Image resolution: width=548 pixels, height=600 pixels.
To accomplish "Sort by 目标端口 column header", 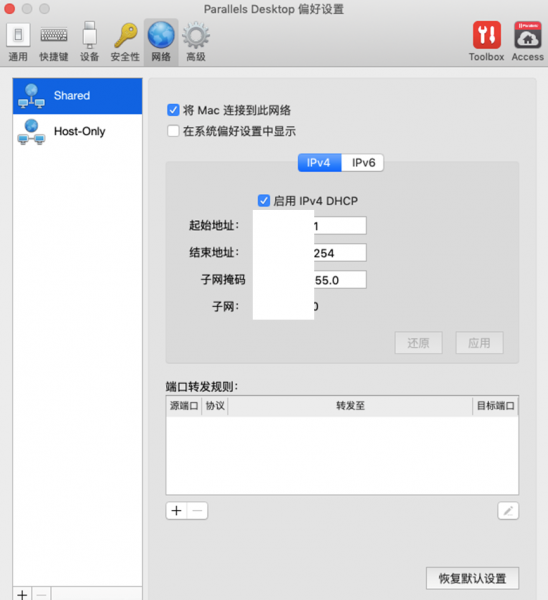I will [x=496, y=406].
